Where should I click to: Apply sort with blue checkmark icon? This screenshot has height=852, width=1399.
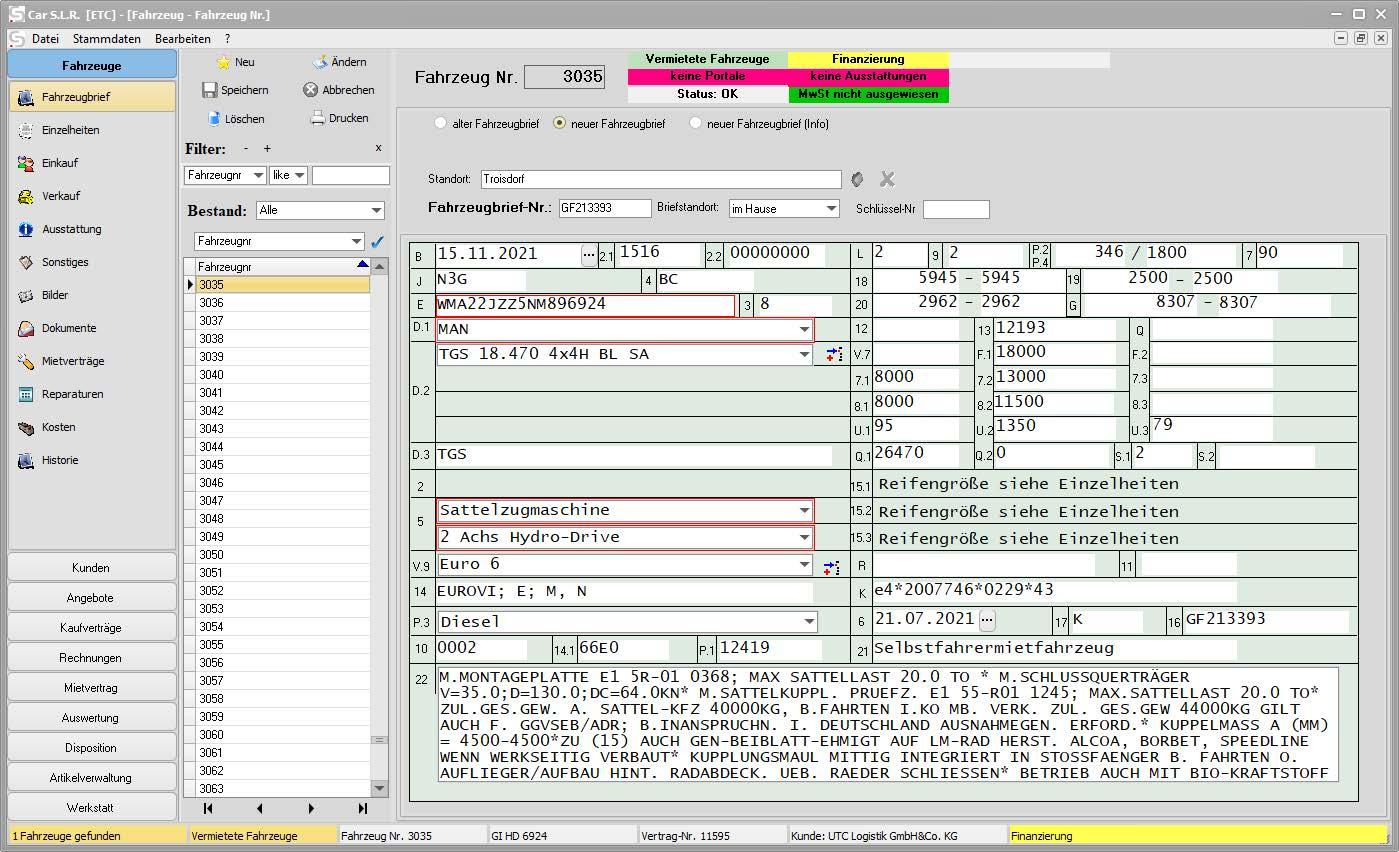click(x=377, y=242)
